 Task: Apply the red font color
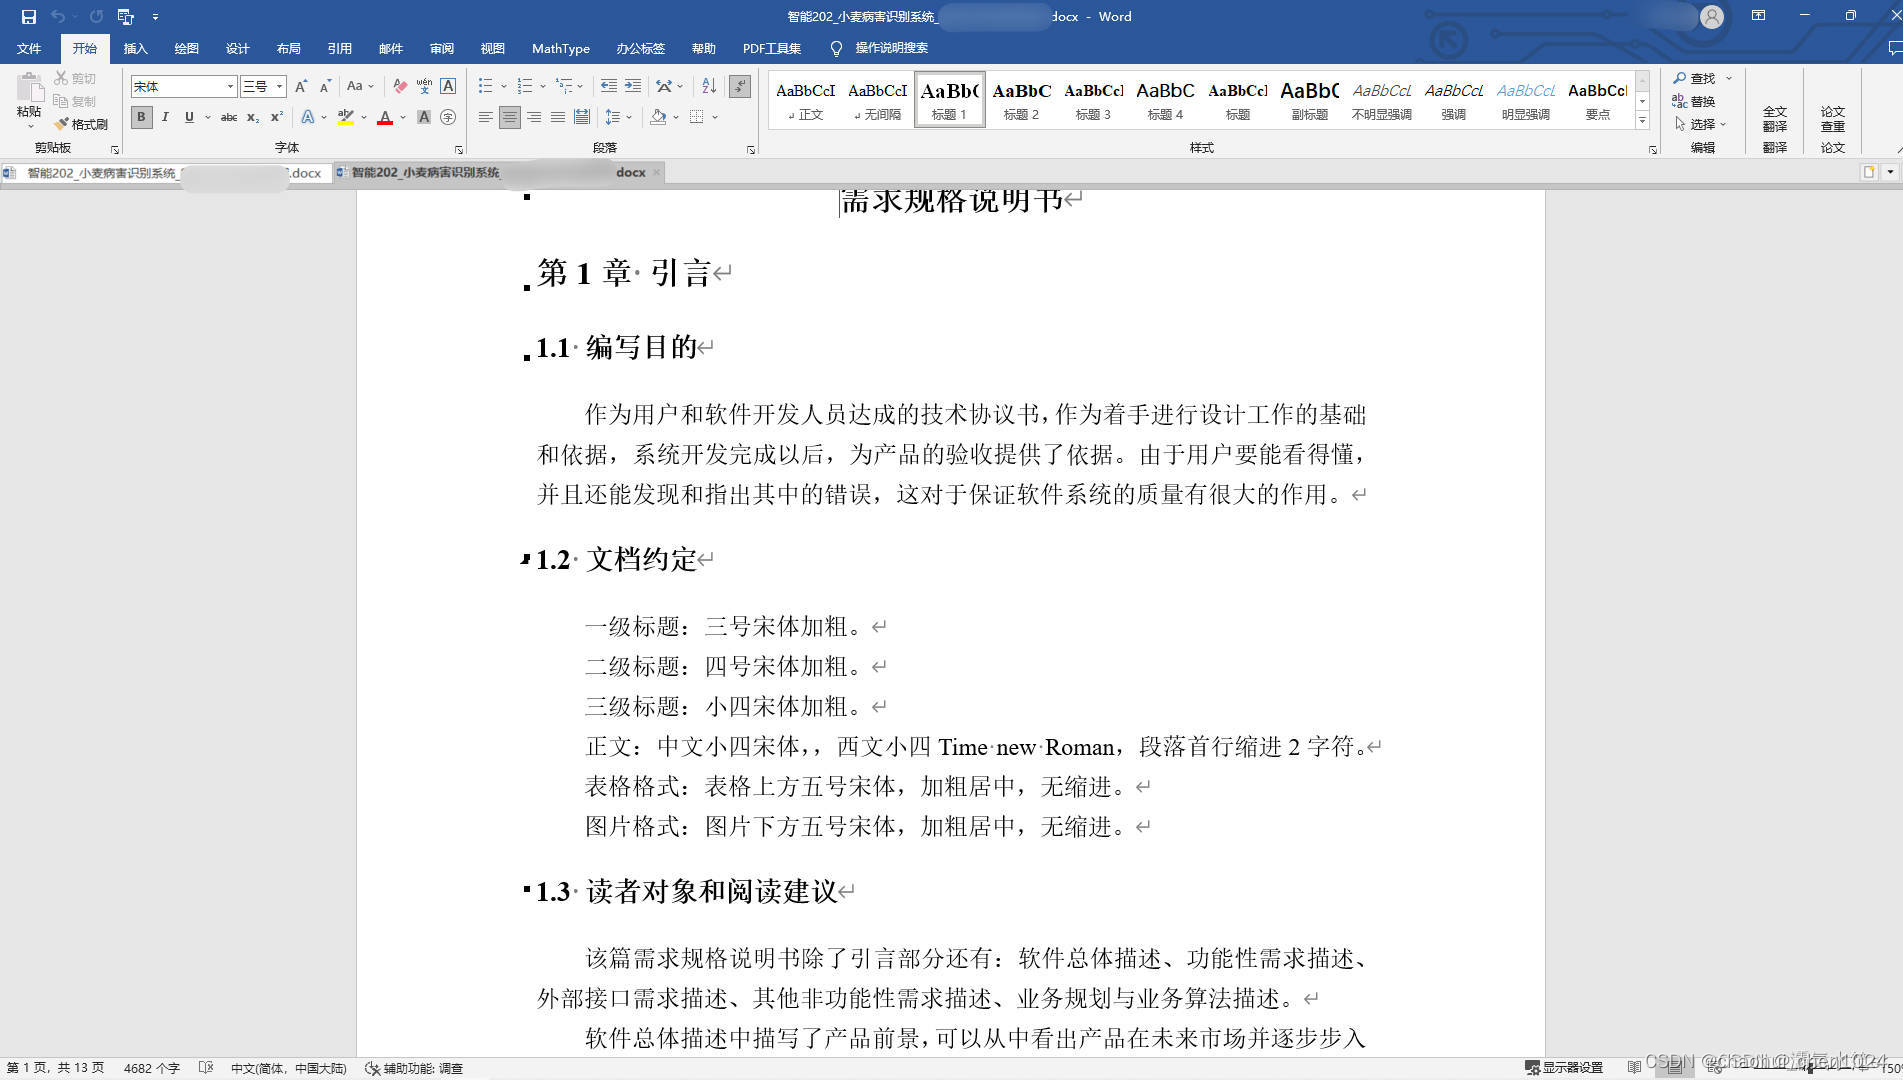[385, 117]
